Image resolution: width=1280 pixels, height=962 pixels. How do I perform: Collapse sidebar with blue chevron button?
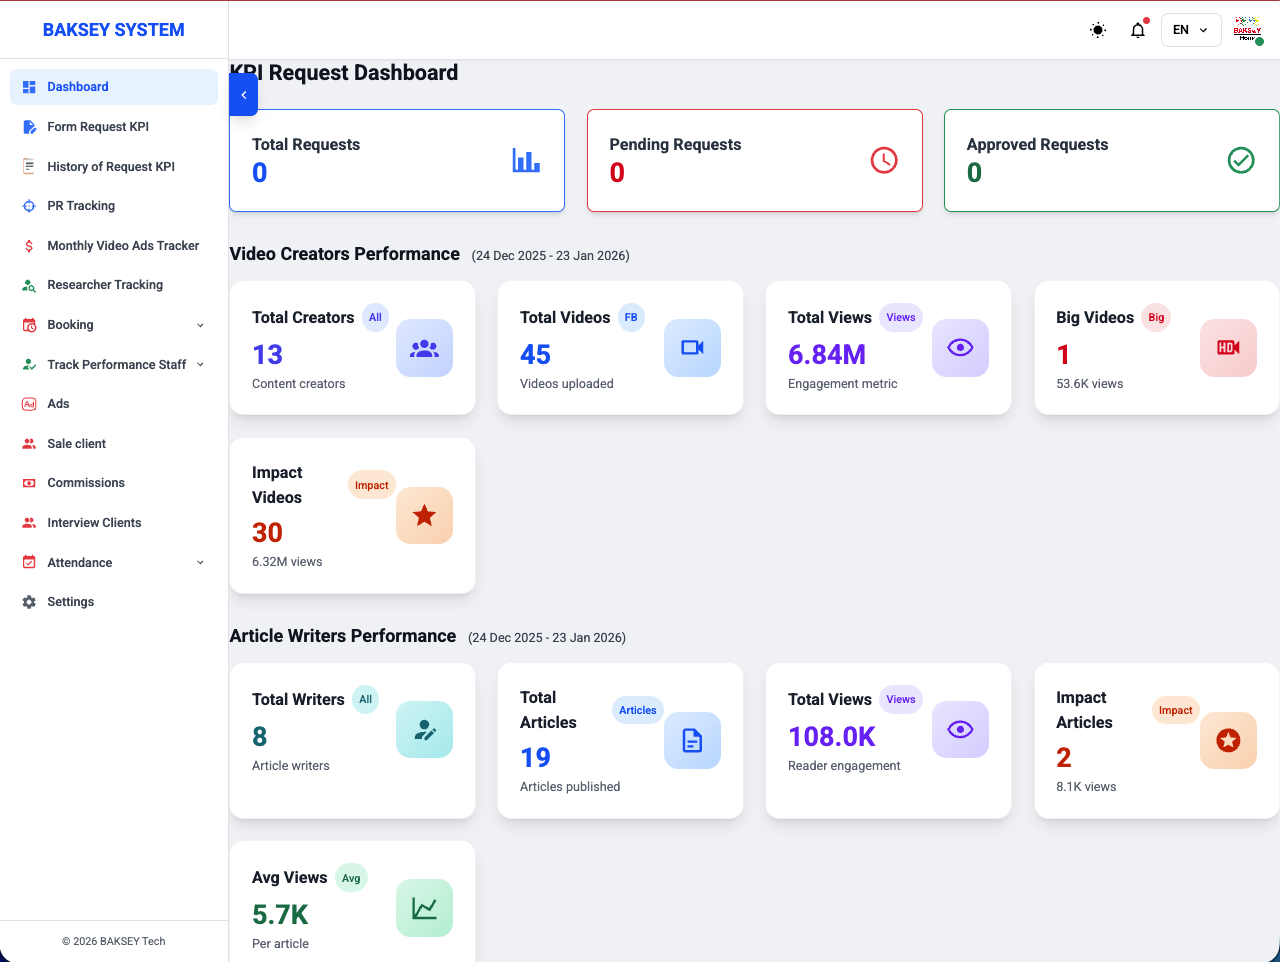pyautogui.click(x=244, y=95)
